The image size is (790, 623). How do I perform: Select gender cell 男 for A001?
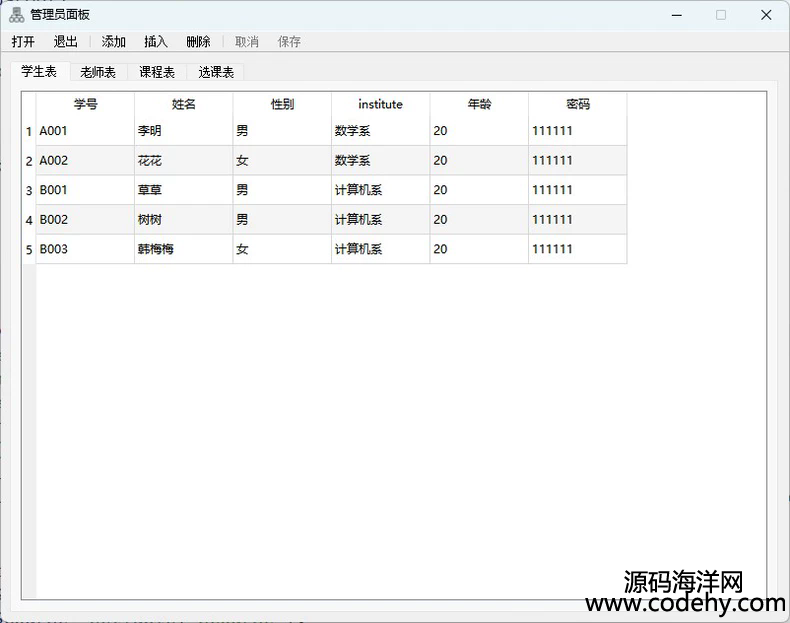282,131
